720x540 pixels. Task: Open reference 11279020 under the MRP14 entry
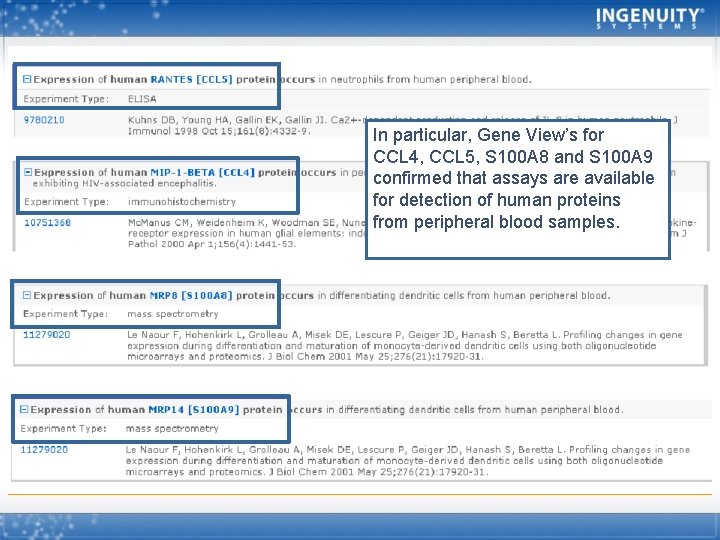point(44,450)
